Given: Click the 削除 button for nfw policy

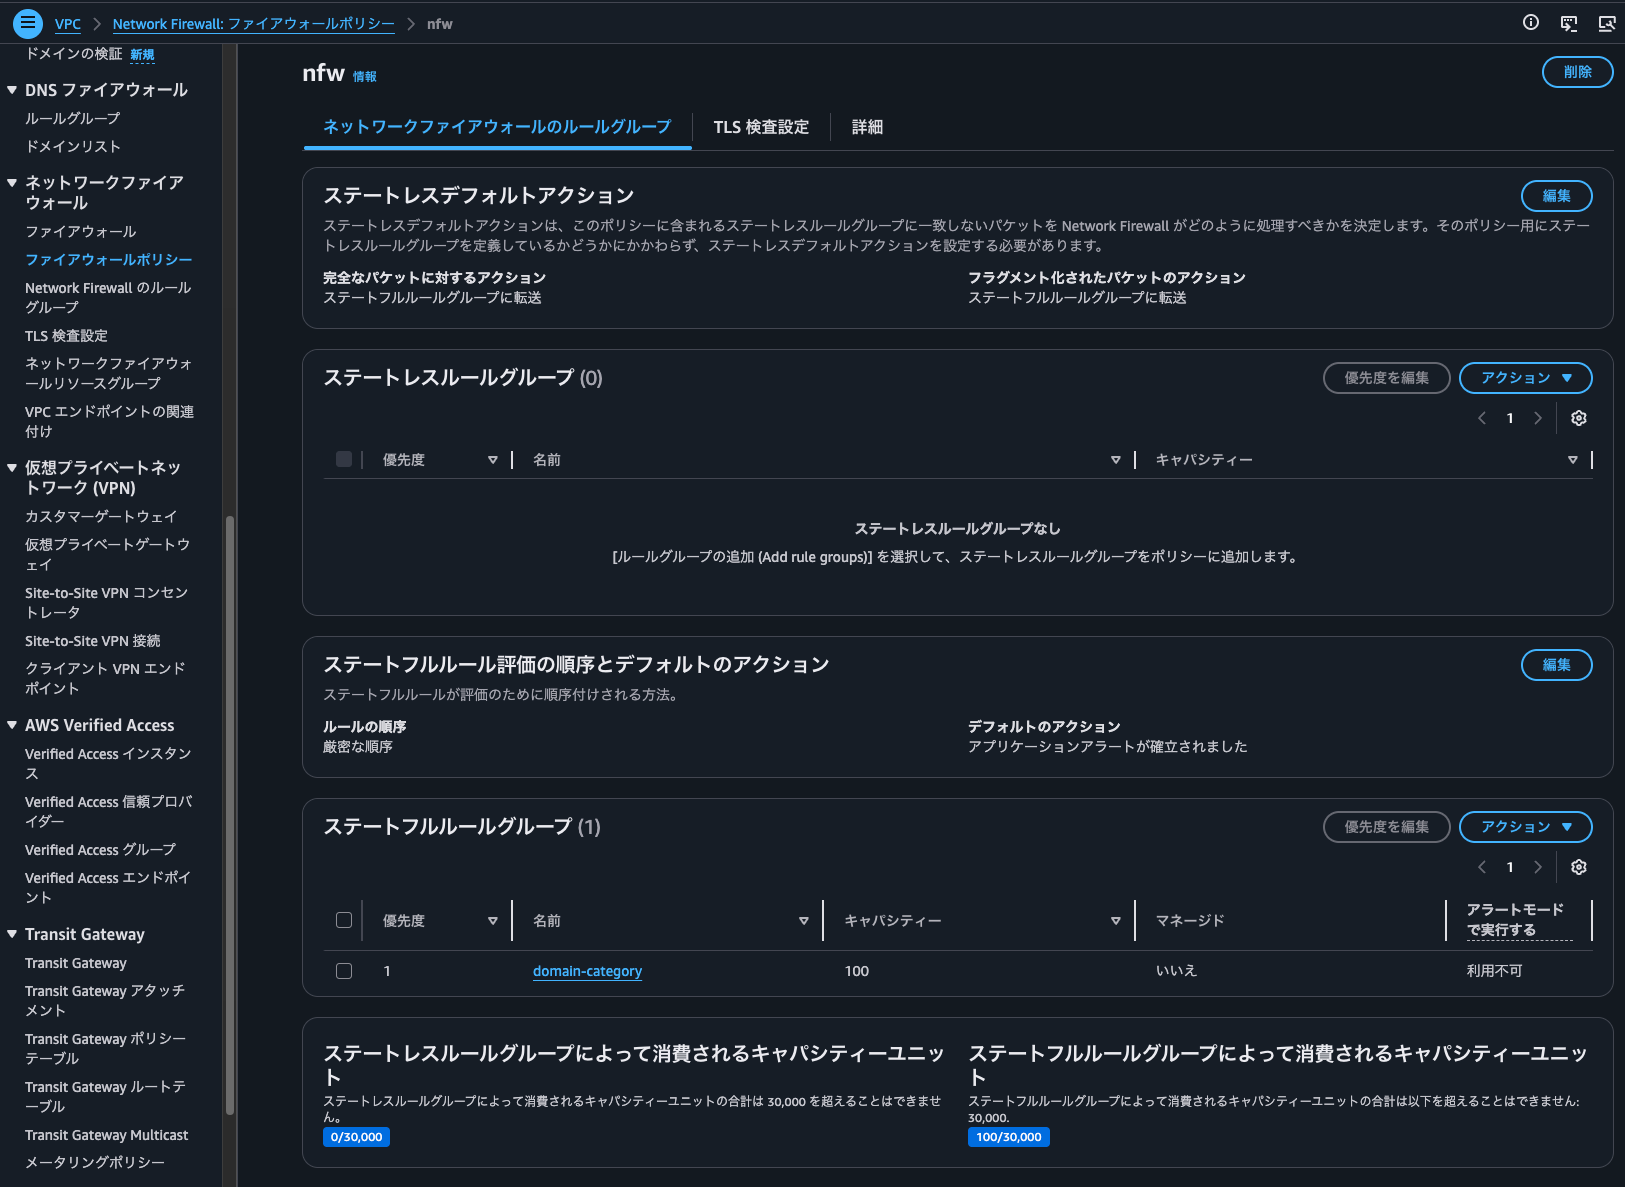Looking at the screenshot, I should (x=1577, y=72).
